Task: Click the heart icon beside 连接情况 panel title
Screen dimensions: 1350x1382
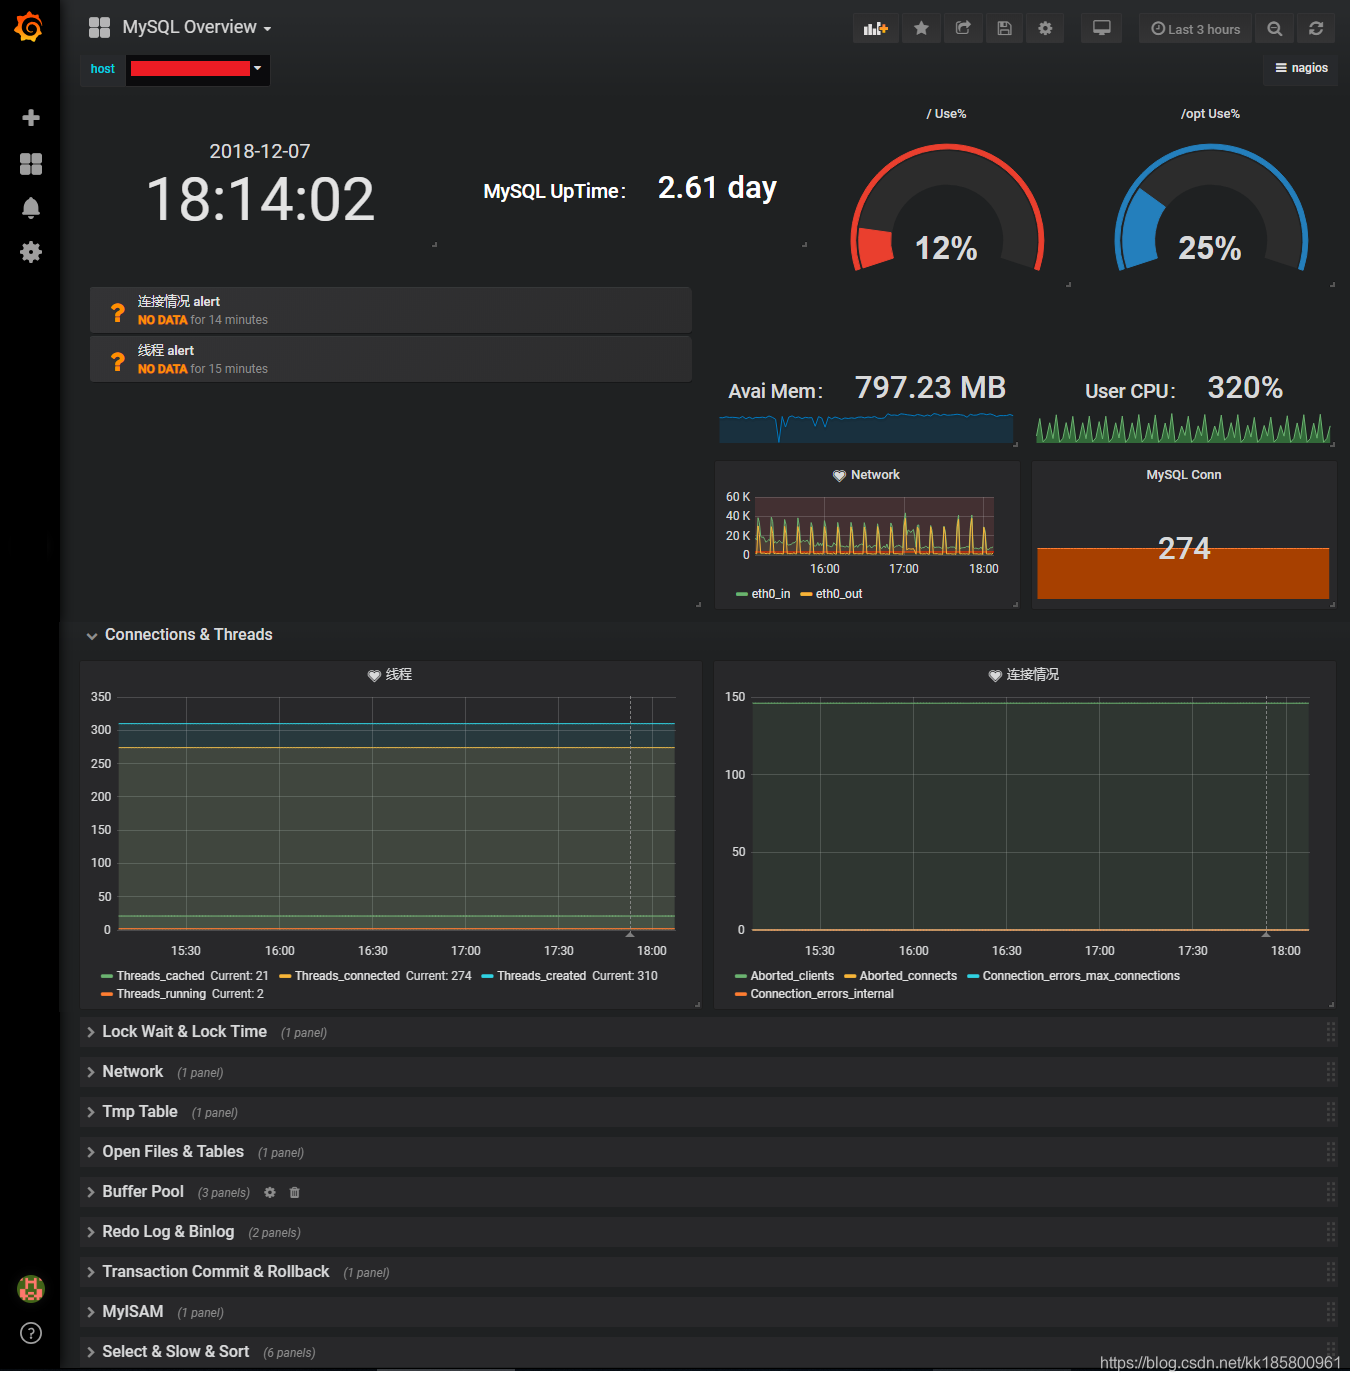Action: [995, 675]
